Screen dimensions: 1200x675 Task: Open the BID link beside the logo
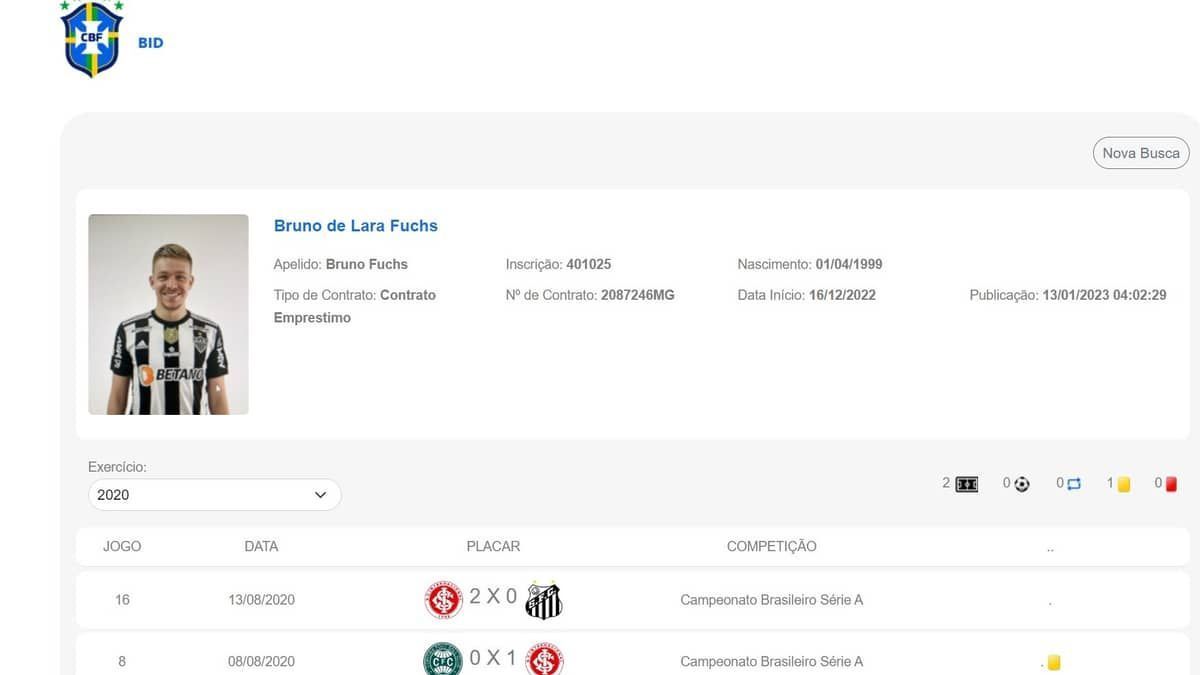(x=151, y=43)
